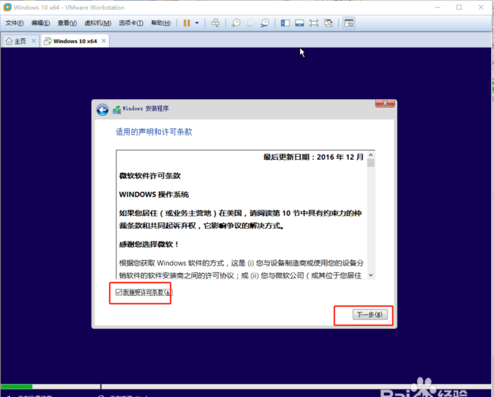Close the 主页 home tab
Screen dimensions: 494x397
pyautogui.click(x=34, y=41)
